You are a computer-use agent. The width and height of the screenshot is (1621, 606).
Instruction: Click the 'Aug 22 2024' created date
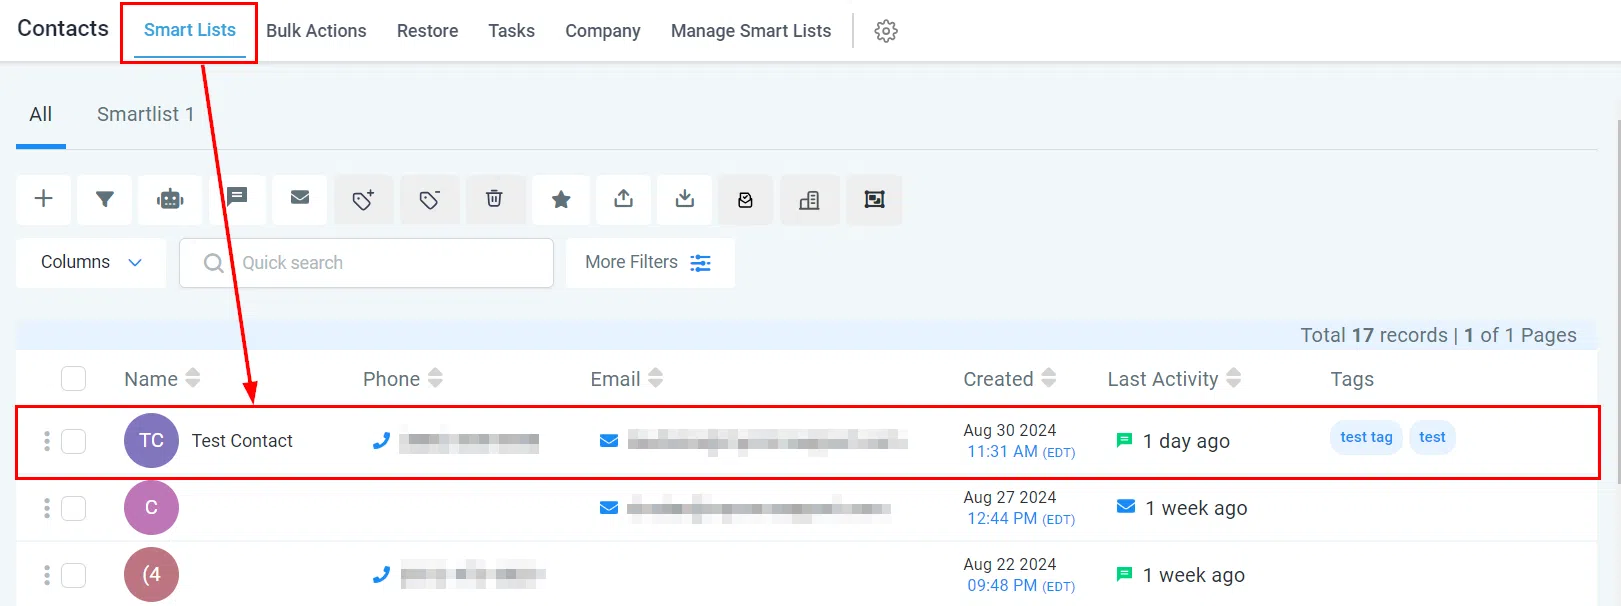point(1009,564)
